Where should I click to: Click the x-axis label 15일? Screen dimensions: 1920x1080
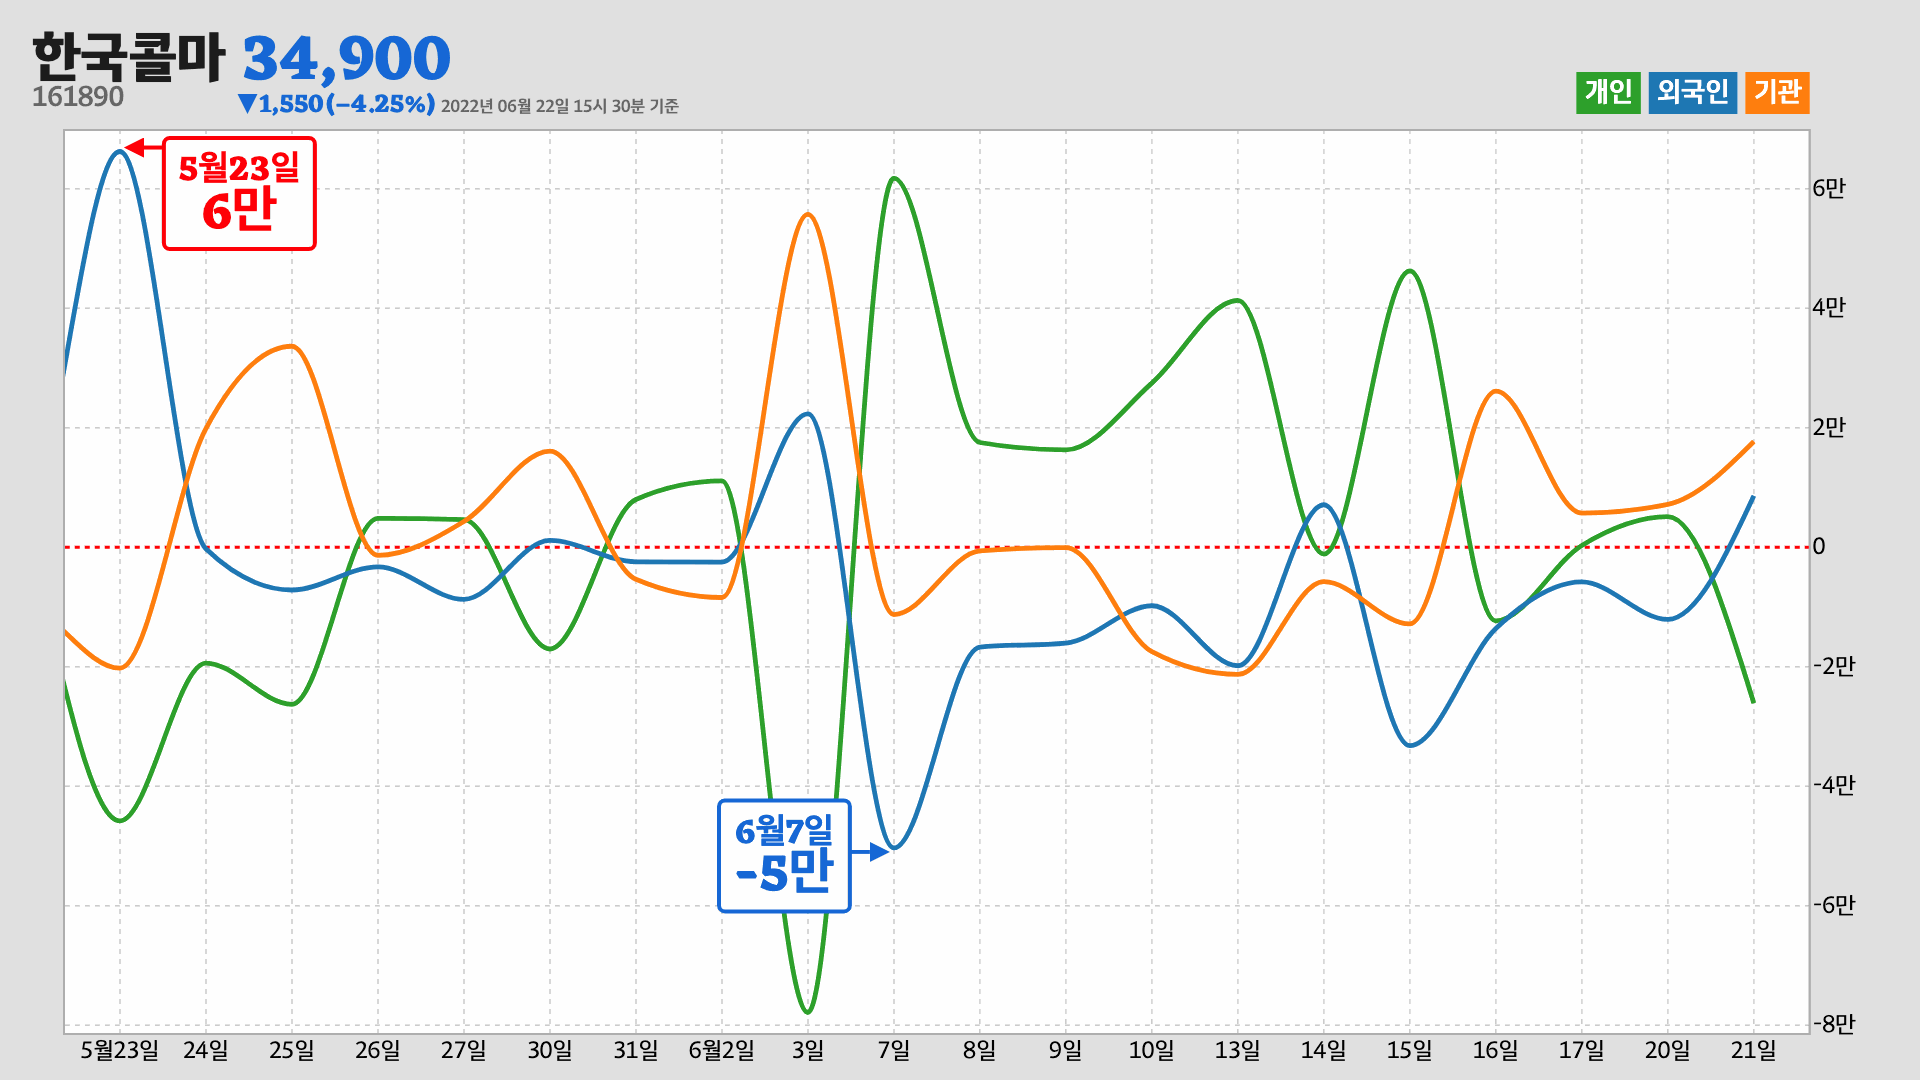pyautogui.click(x=1410, y=1050)
